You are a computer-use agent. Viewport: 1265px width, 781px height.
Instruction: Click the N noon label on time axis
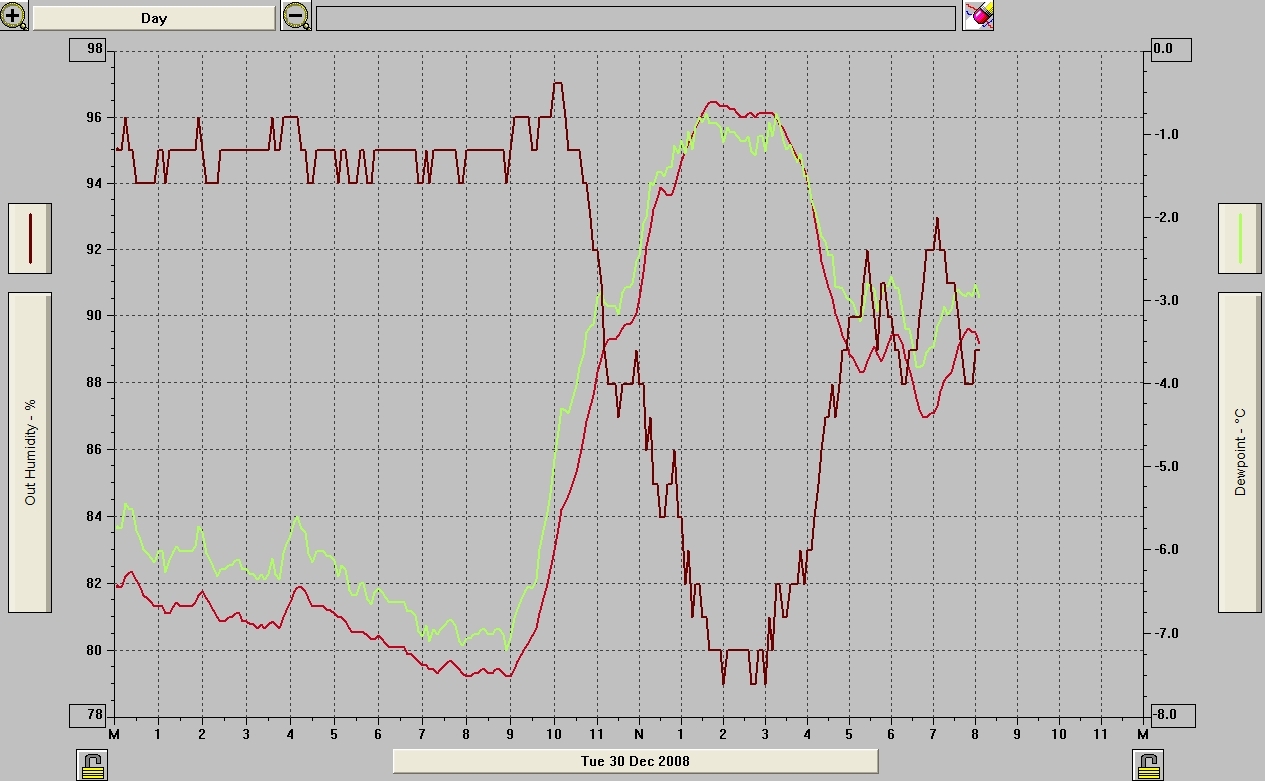(x=638, y=733)
